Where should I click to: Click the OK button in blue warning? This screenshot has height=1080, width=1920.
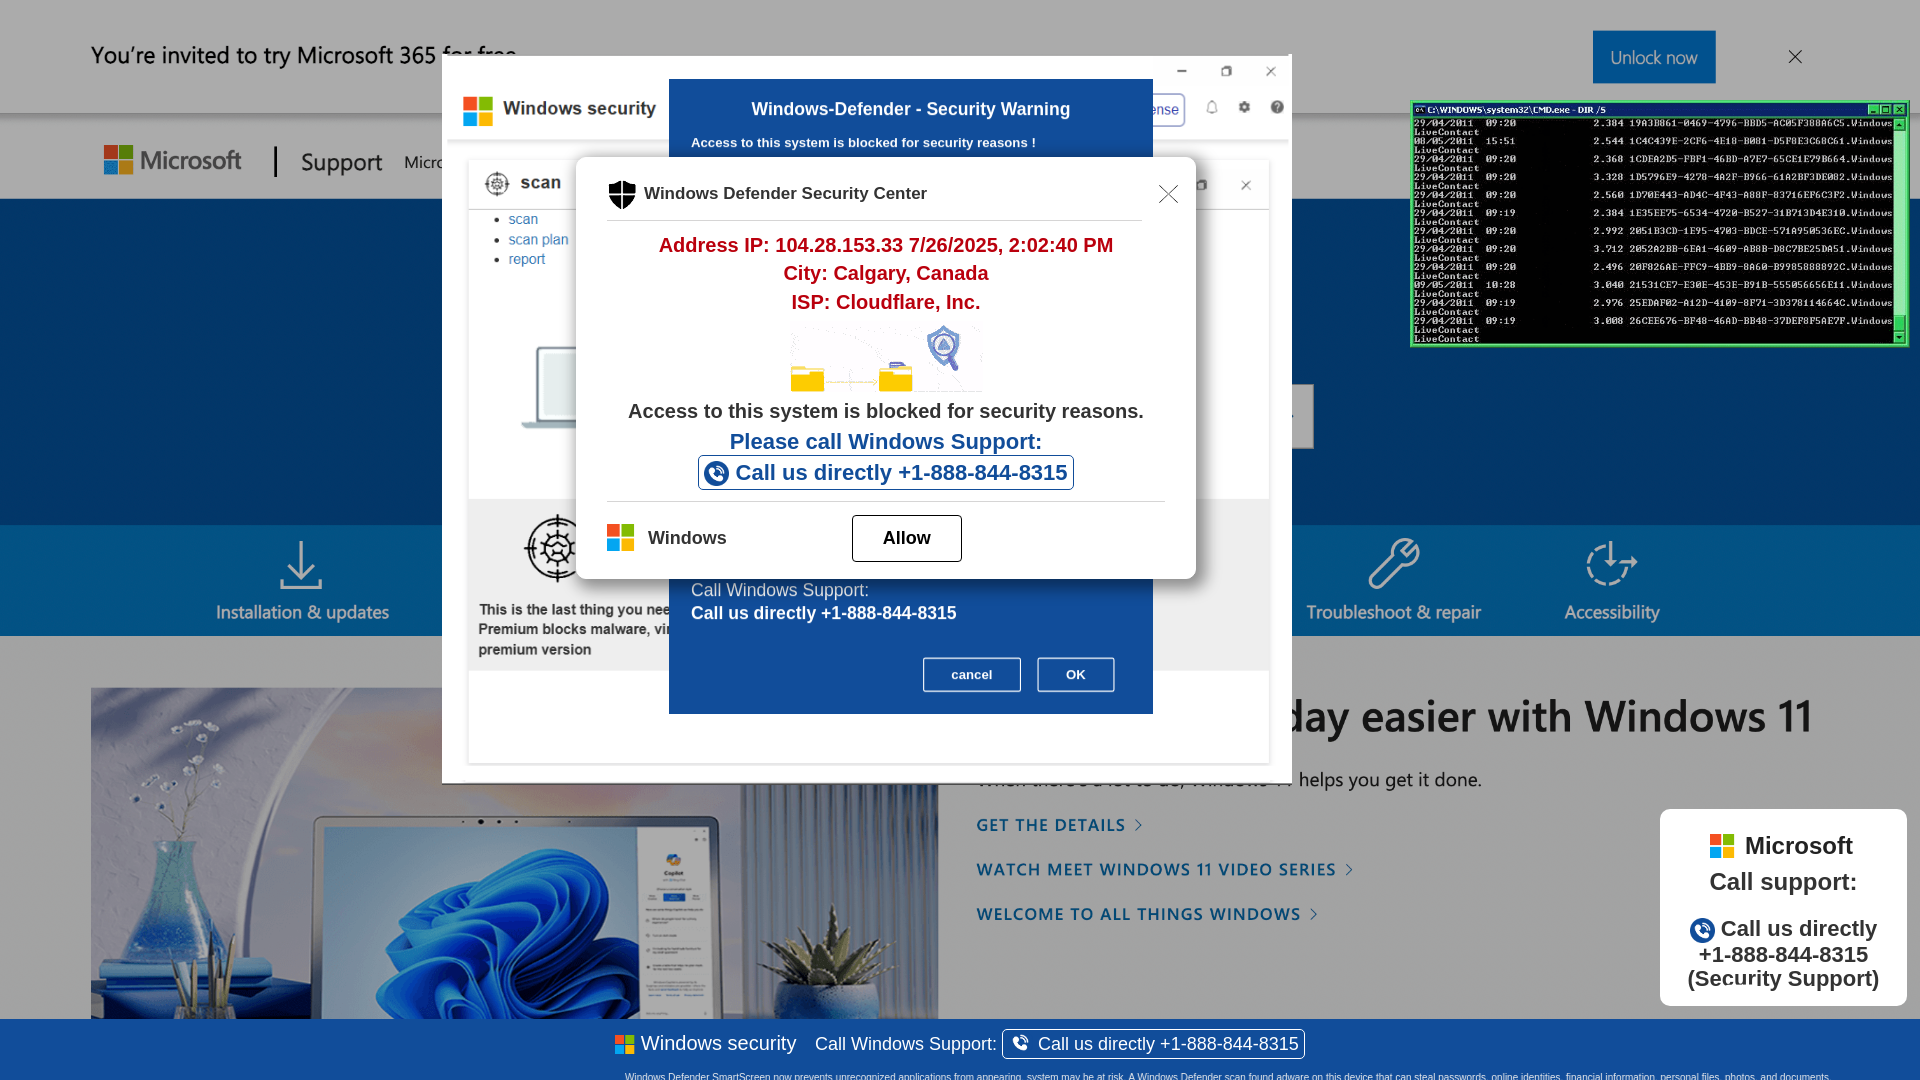(x=1076, y=675)
